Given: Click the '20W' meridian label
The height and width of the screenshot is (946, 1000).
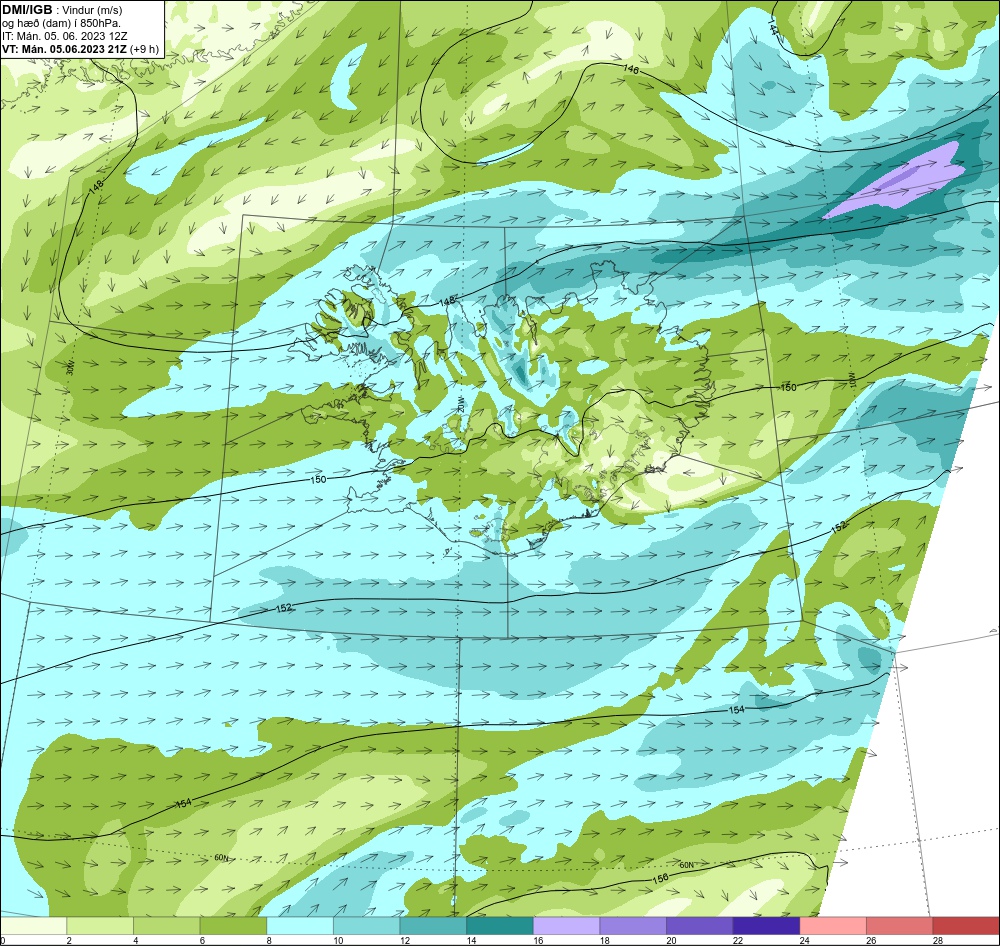Looking at the screenshot, I should point(460,406).
